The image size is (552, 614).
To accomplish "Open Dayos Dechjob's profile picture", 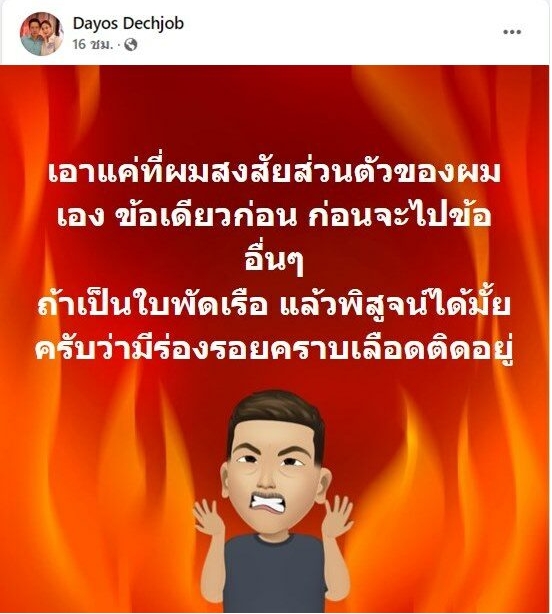I will pyautogui.click(x=42, y=34).
